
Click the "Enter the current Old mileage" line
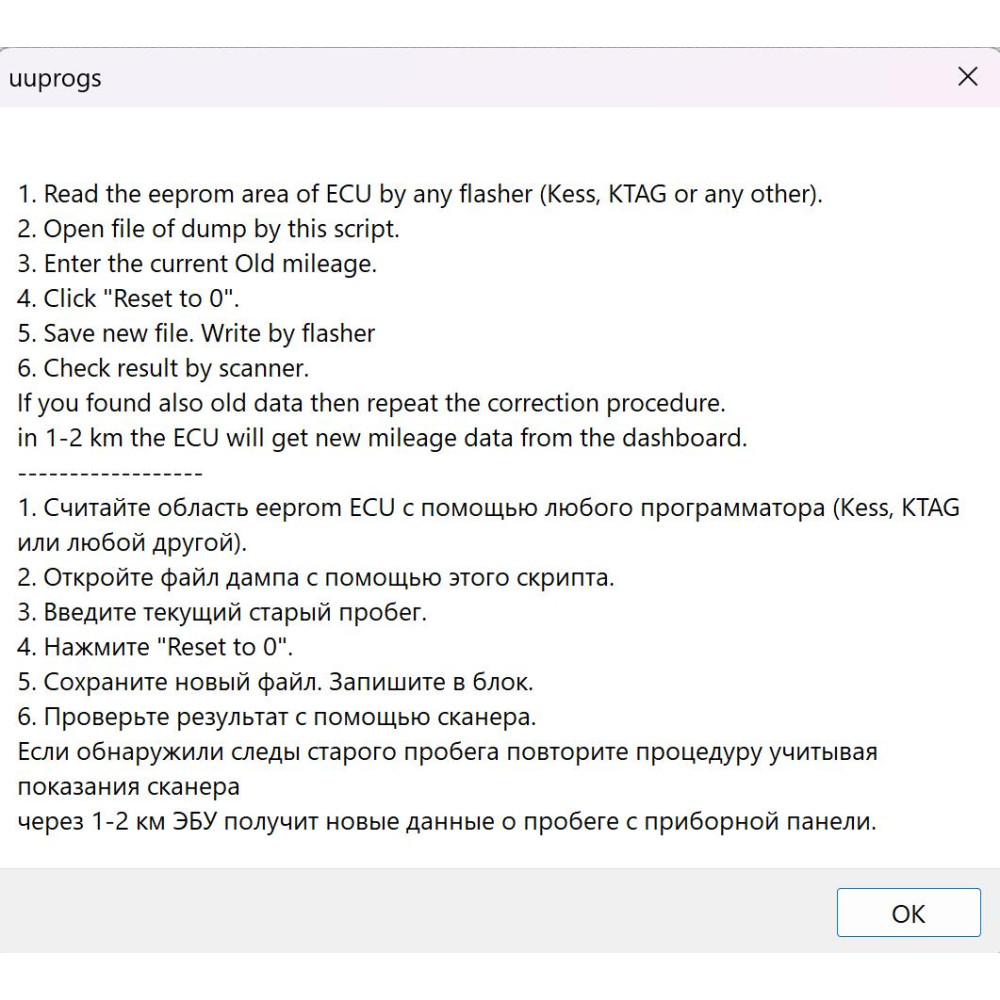(196, 264)
